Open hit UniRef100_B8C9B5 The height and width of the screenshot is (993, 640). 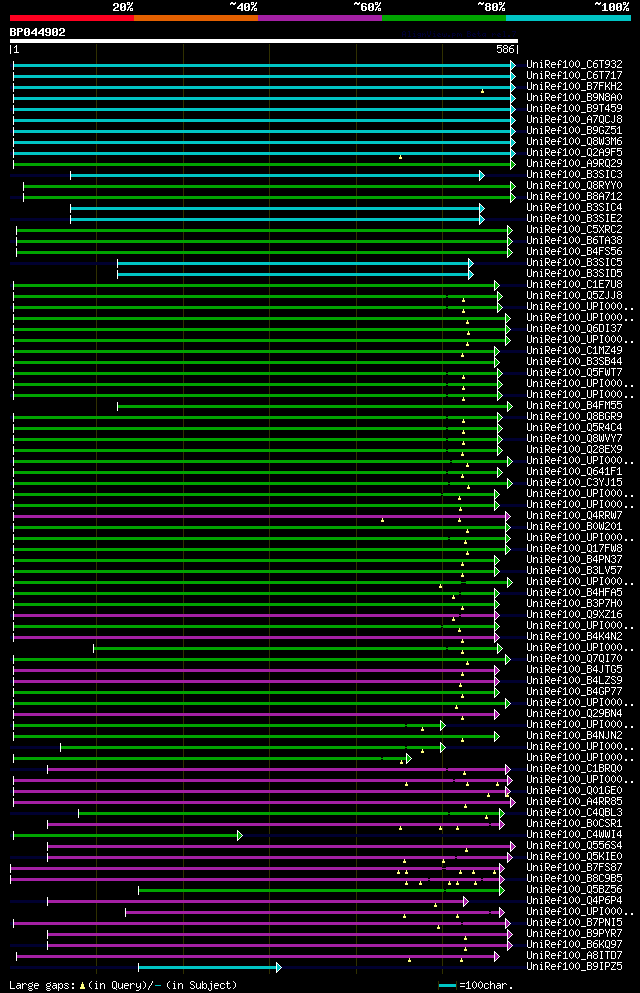pyautogui.click(x=574, y=879)
